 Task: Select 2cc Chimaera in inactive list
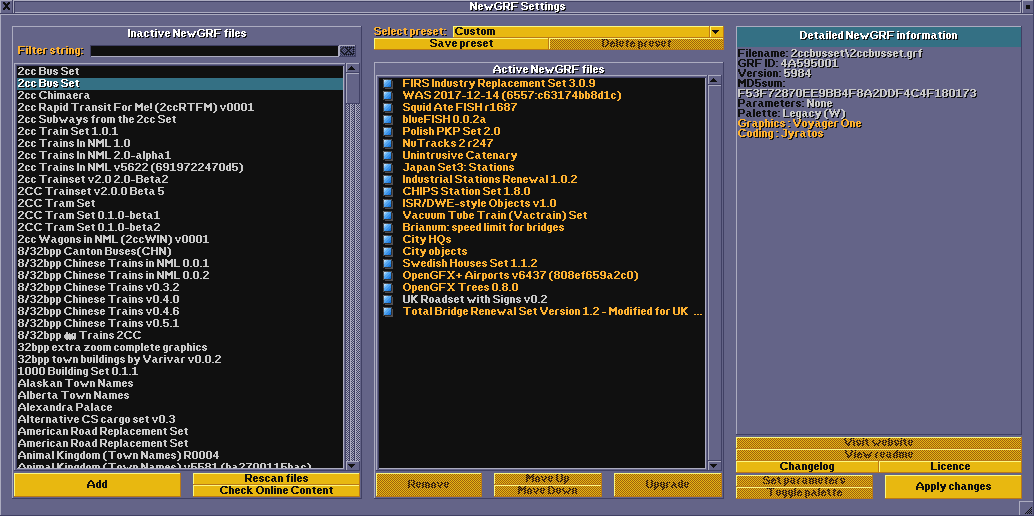click(179, 96)
